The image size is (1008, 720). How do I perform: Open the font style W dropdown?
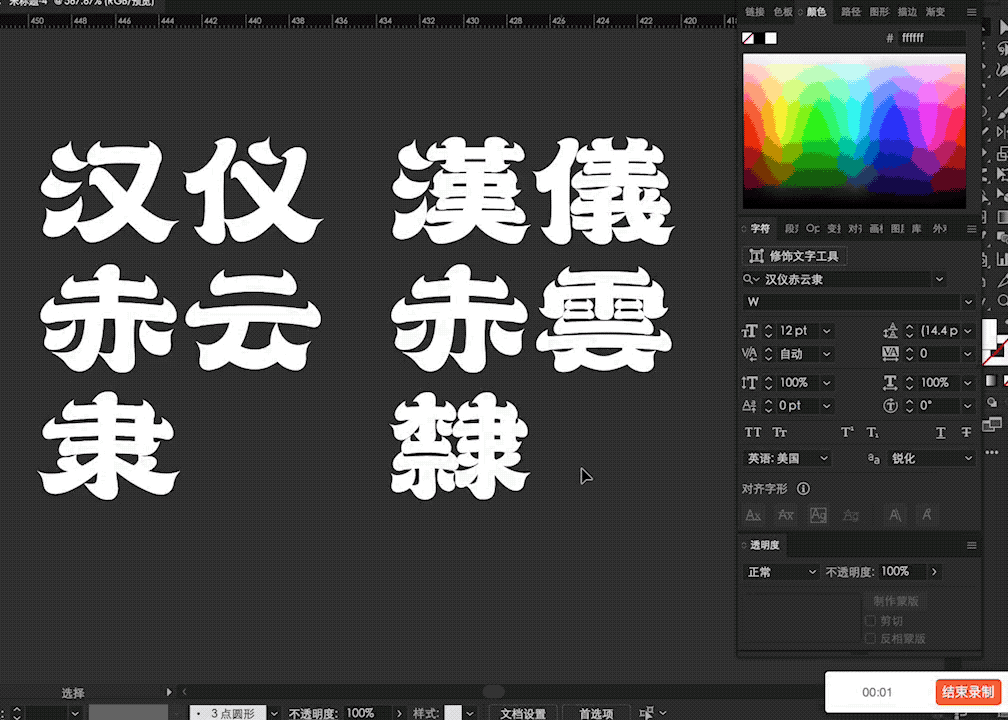pos(968,302)
